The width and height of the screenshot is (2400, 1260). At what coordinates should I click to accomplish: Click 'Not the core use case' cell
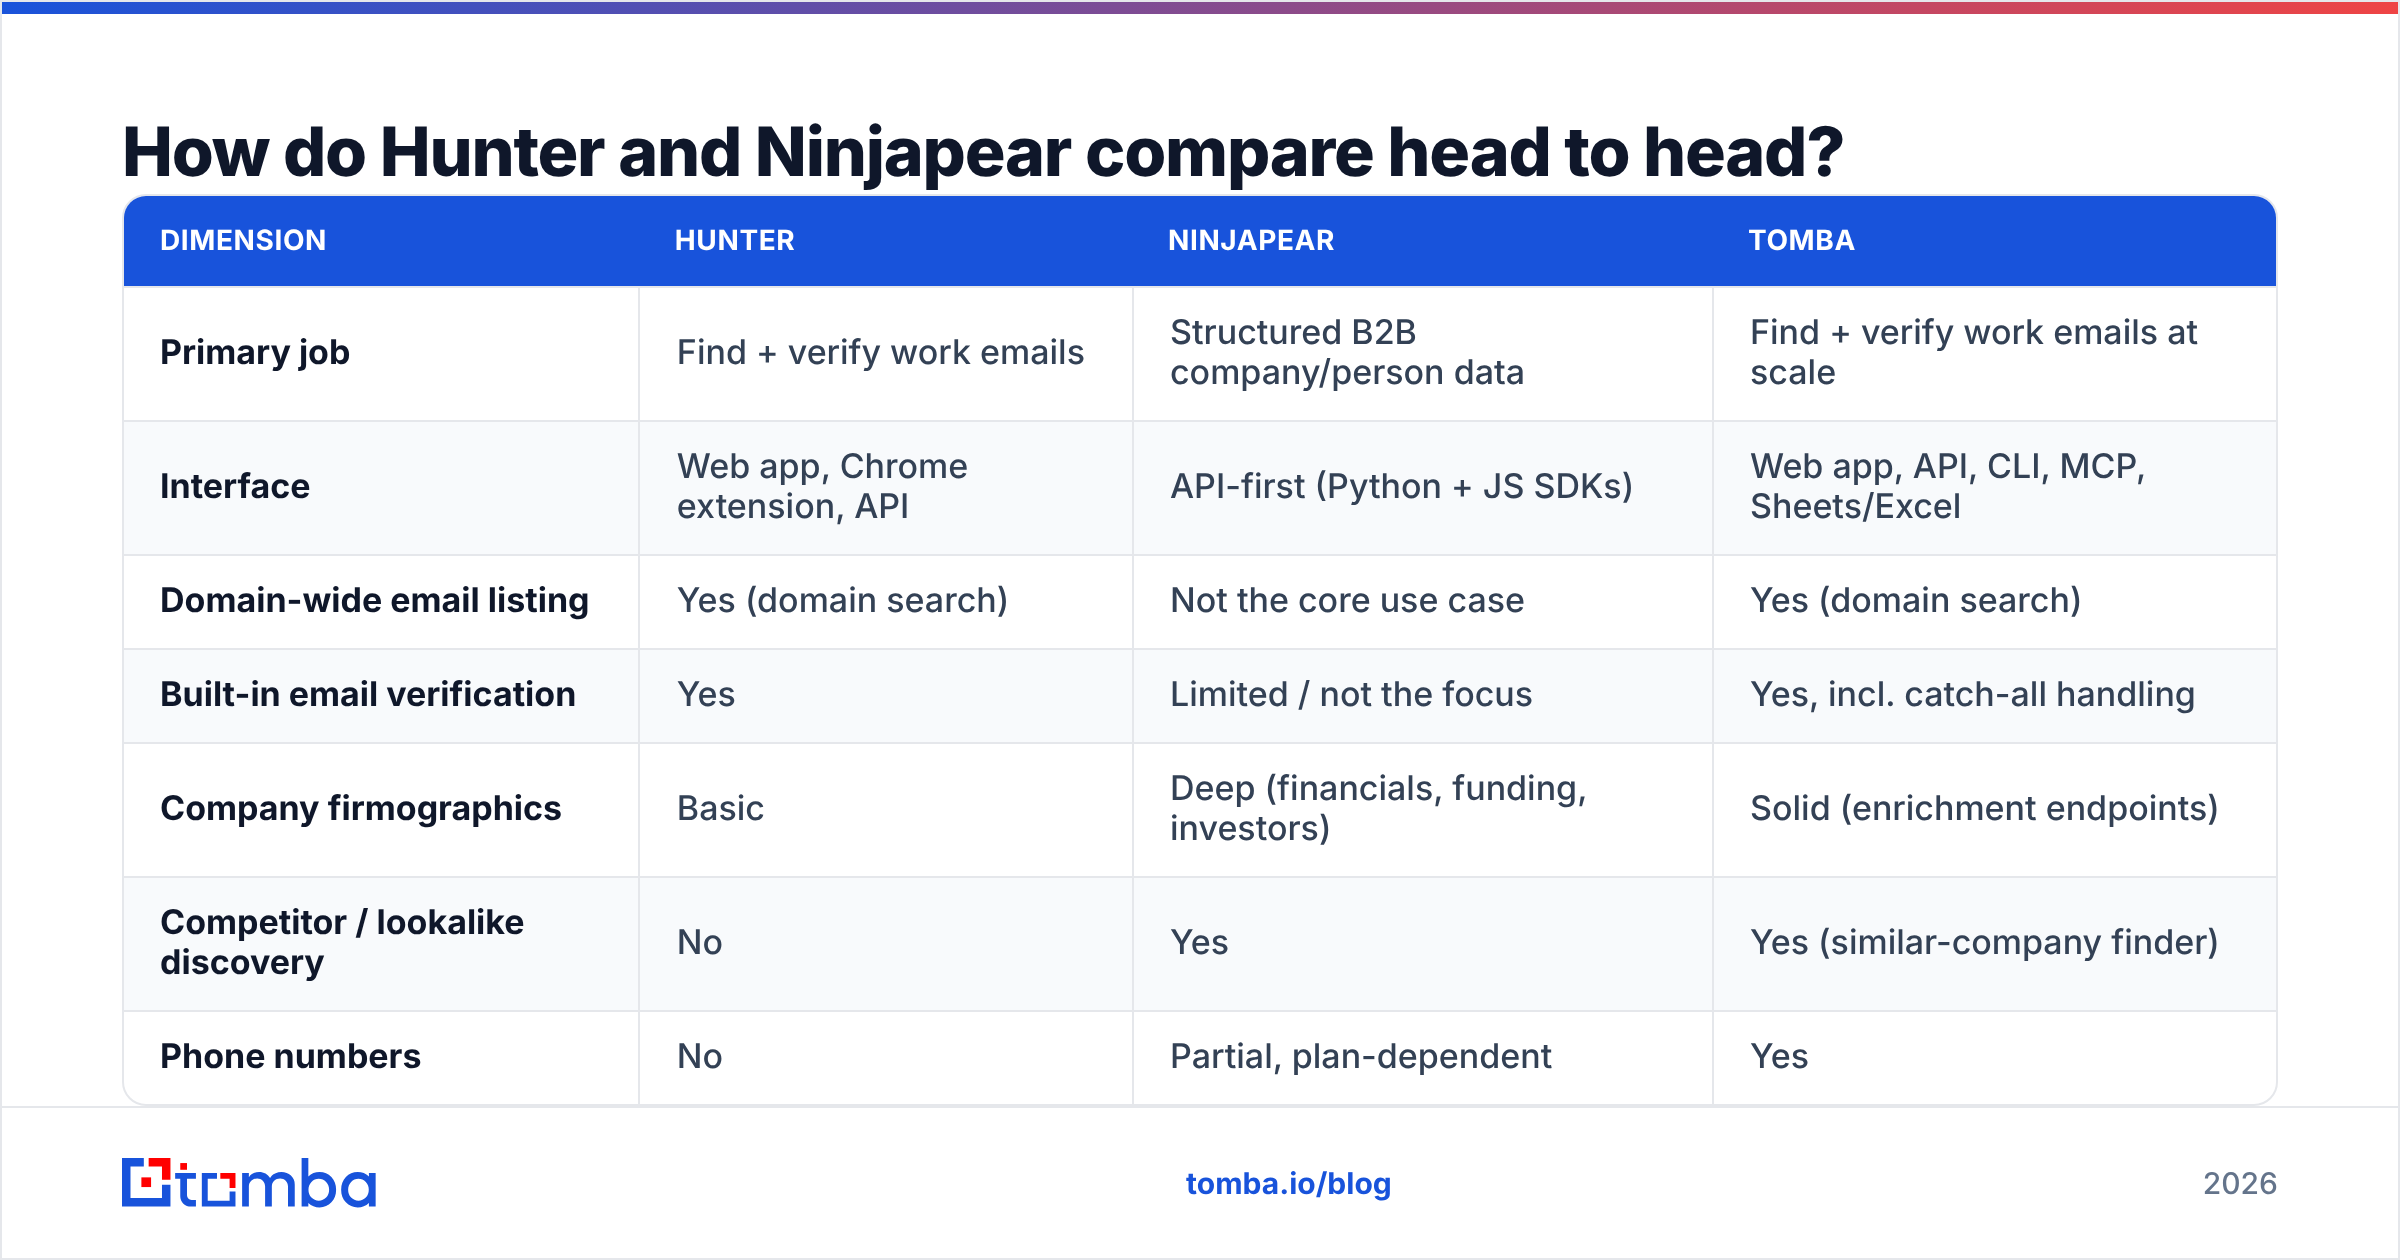(1347, 601)
